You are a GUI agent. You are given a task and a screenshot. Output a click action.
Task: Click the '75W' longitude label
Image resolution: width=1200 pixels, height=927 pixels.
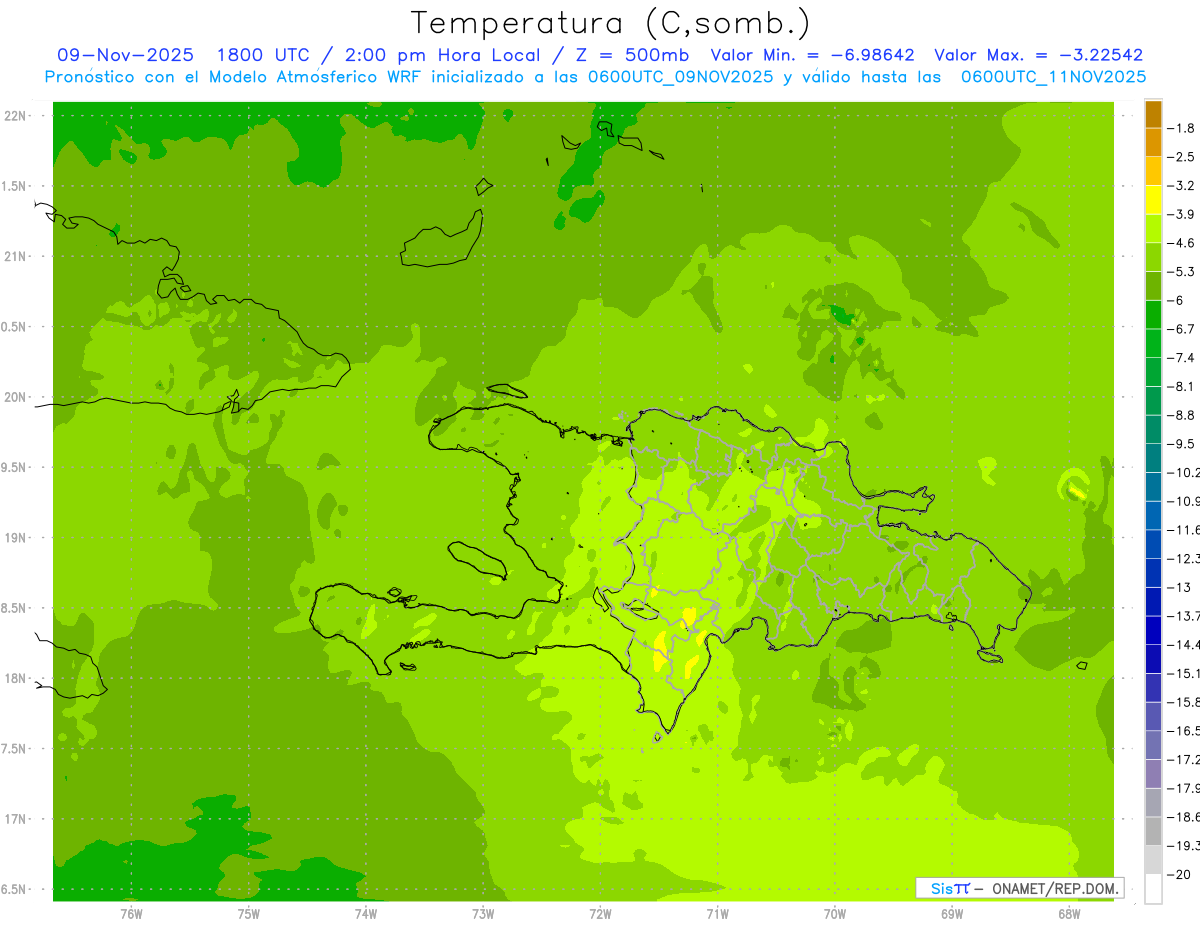pyautogui.click(x=248, y=914)
